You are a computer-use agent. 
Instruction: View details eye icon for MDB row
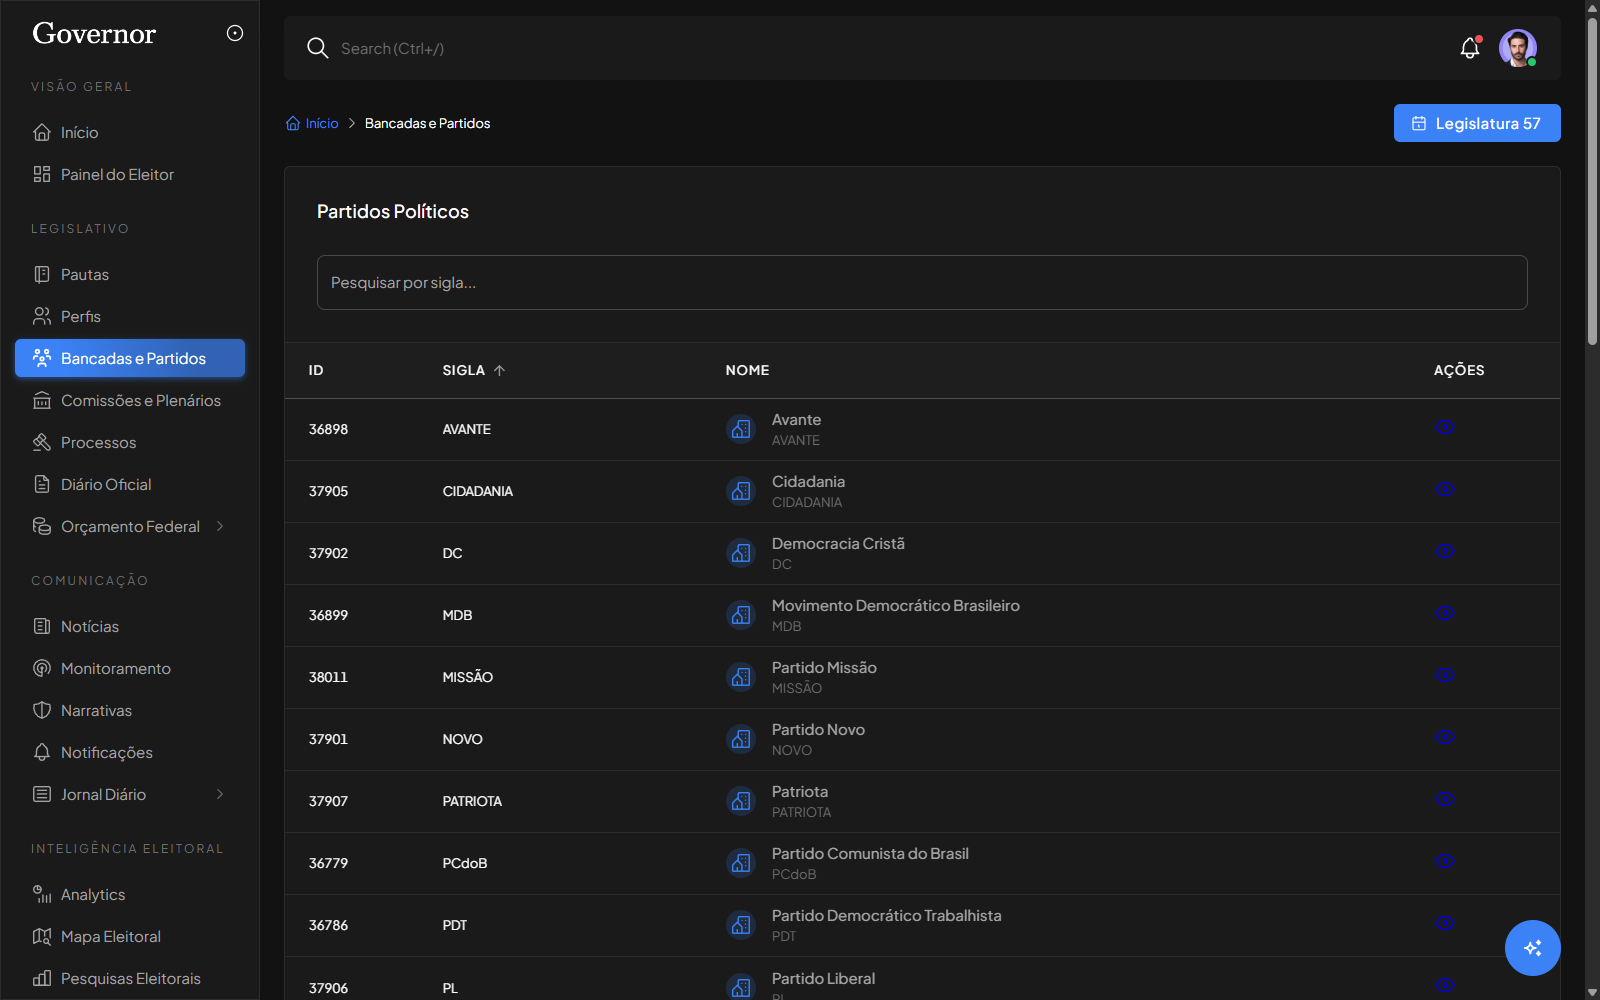pos(1445,613)
